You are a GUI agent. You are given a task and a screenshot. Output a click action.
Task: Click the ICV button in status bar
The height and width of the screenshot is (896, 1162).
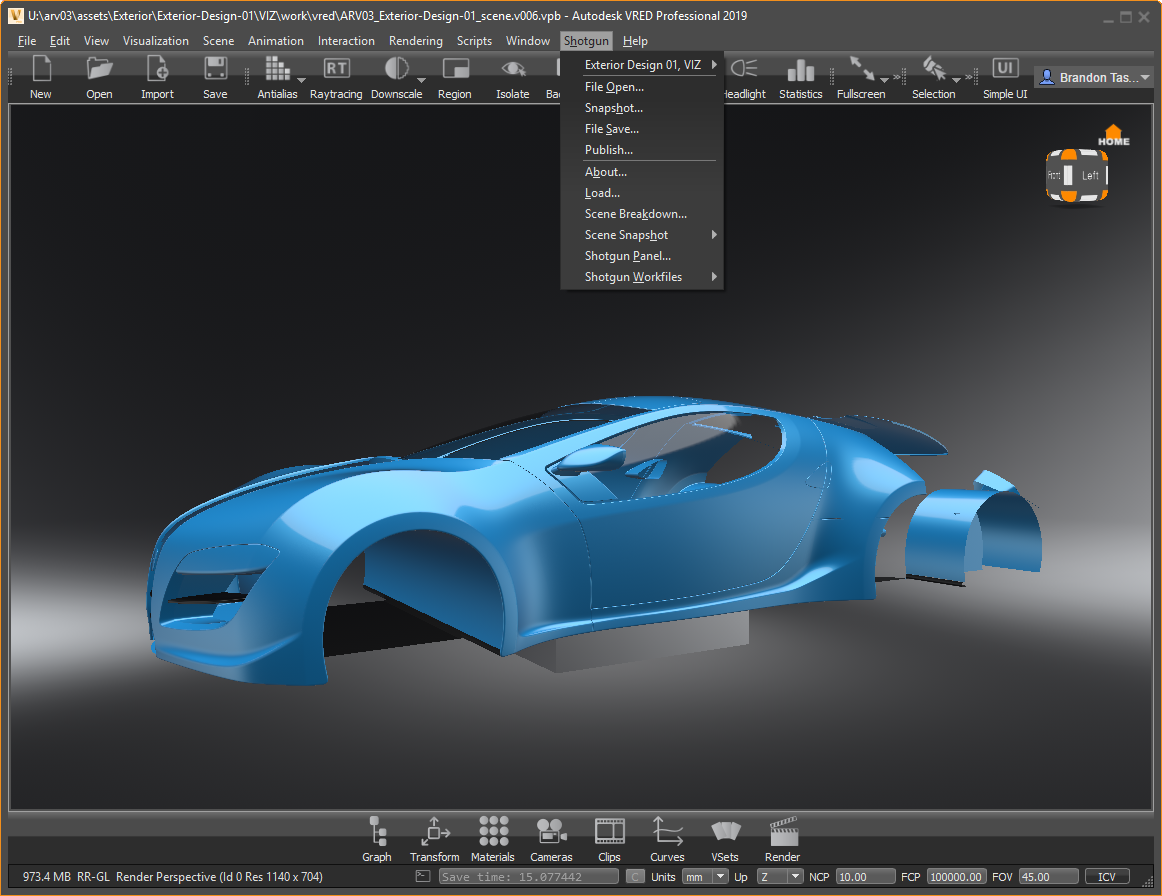click(x=1107, y=877)
